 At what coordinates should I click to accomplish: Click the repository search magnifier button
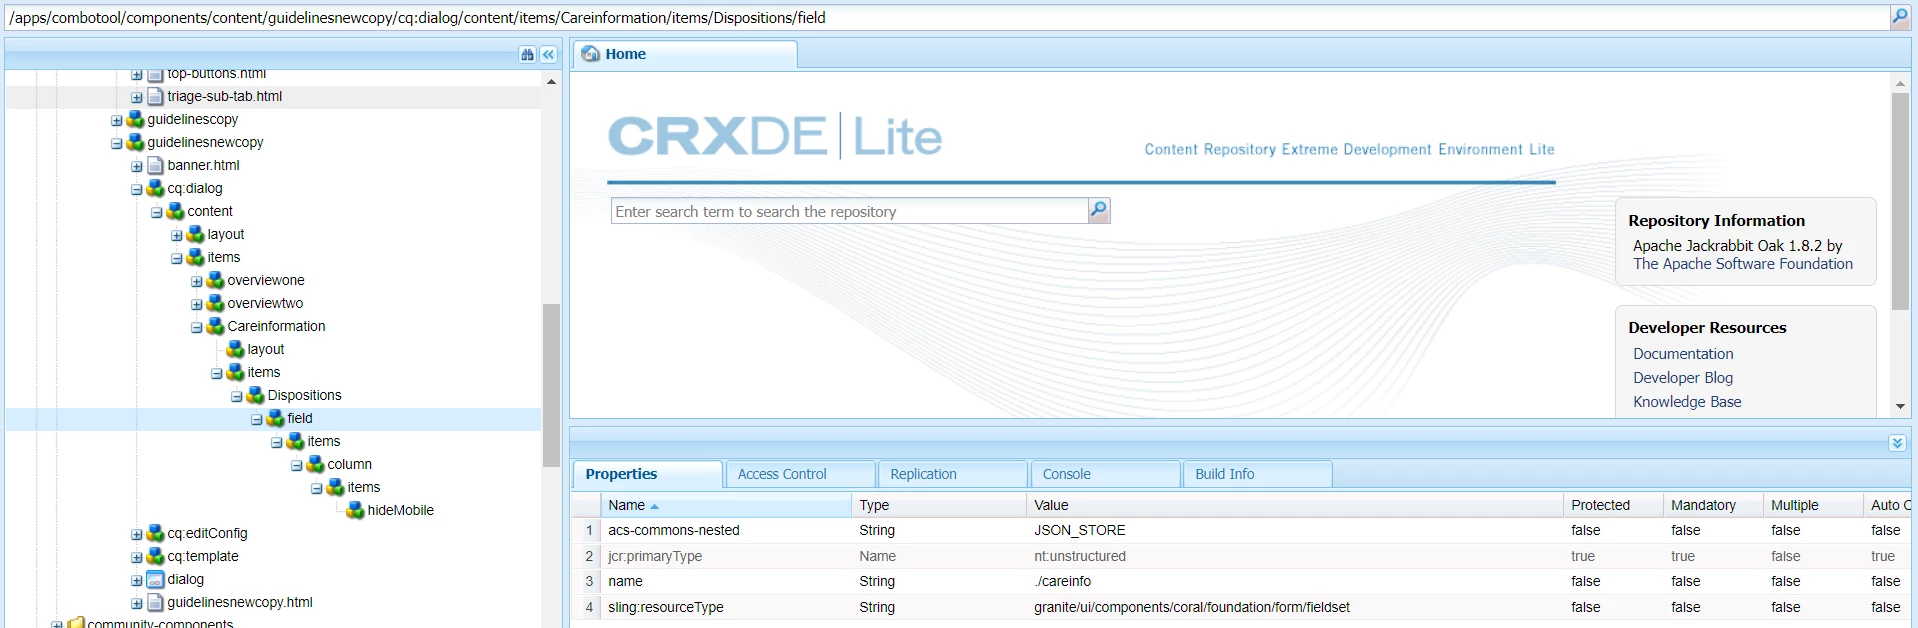[x=1099, y=210]
